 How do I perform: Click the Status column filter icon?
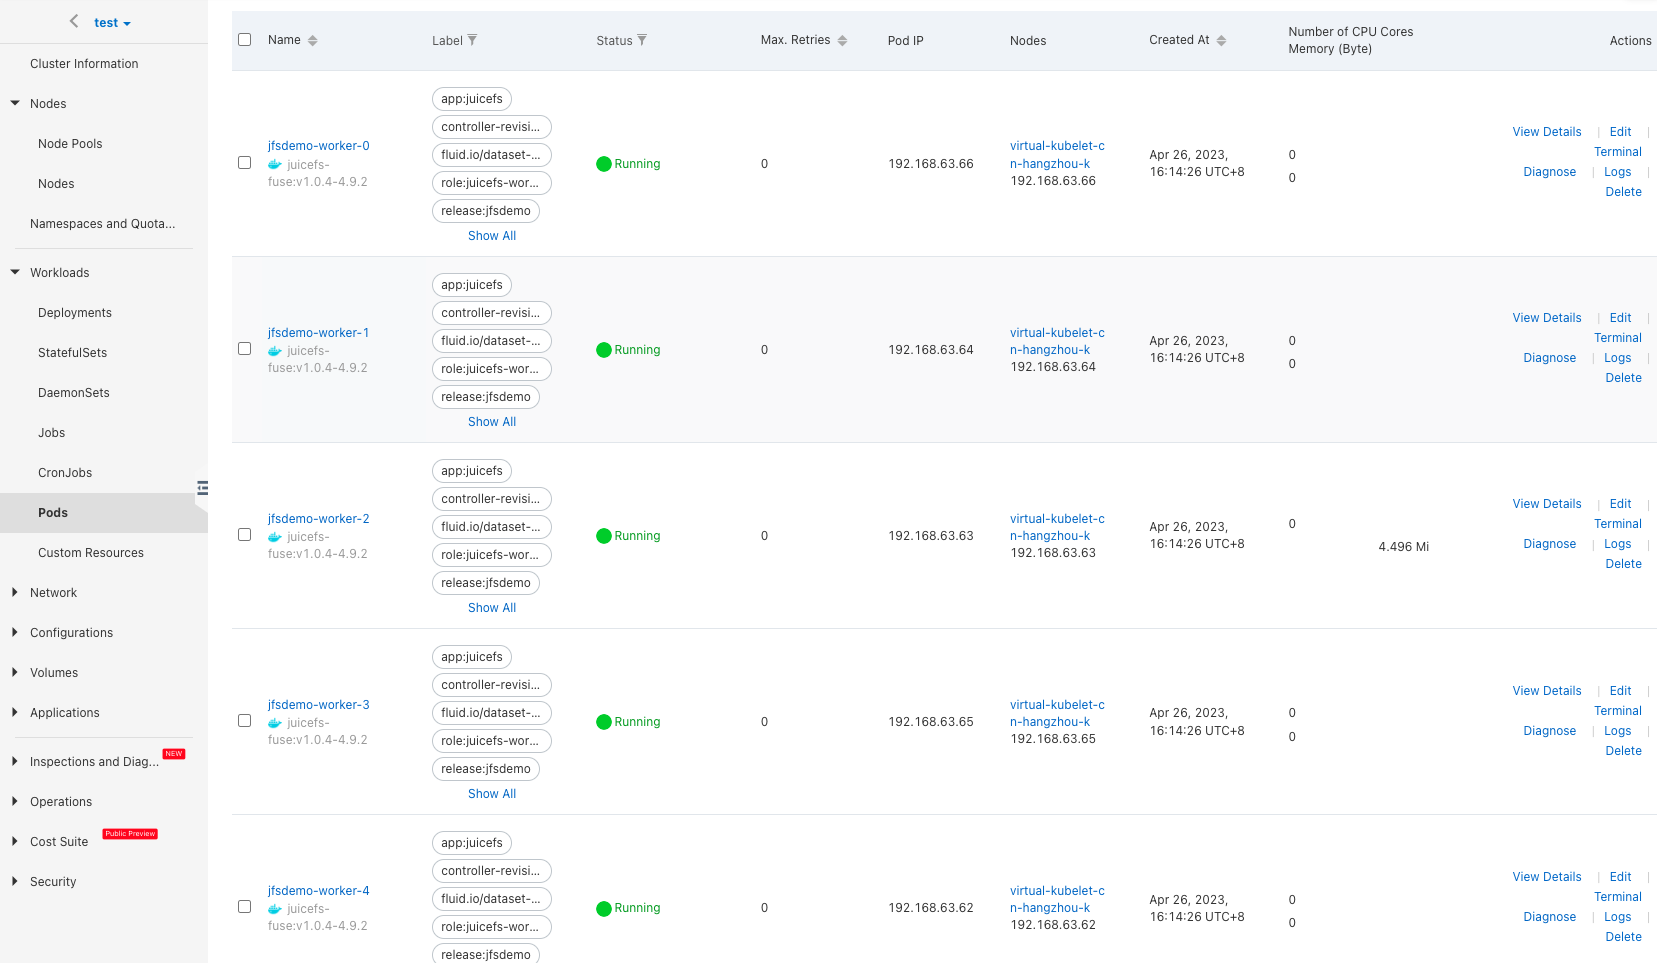pyautogui.click(x=642, y=40)
